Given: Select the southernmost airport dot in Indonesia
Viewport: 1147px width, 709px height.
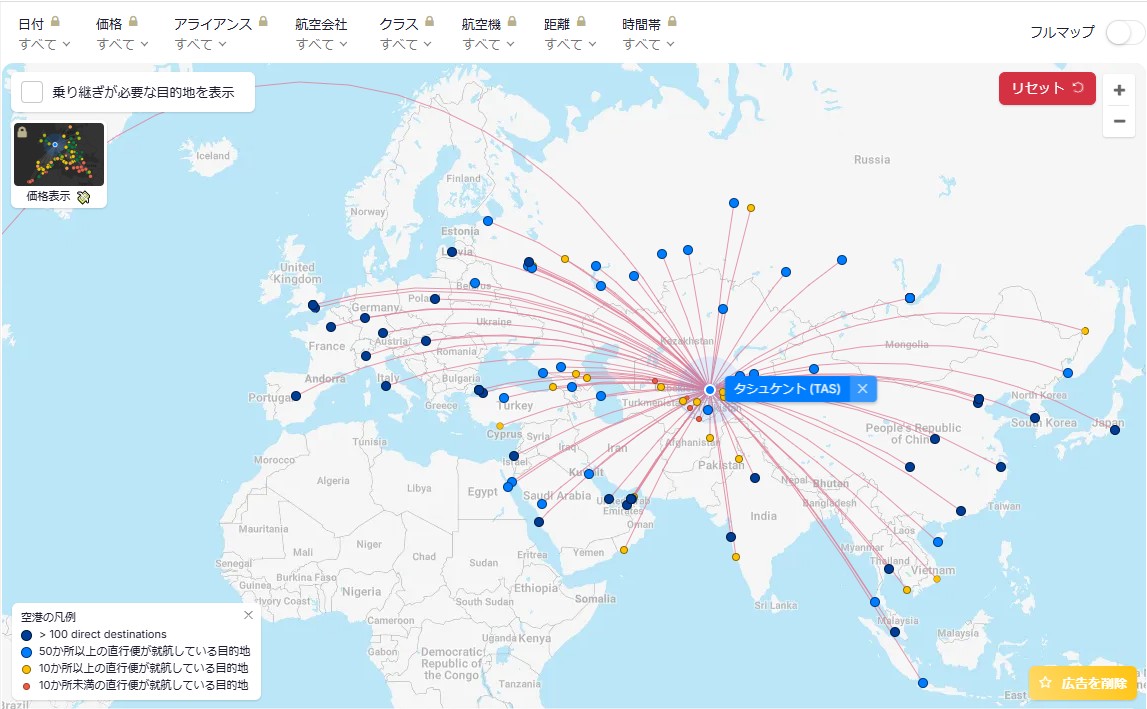Looking at the screenshot, I should pyautogui.click(x=922, y=683).
